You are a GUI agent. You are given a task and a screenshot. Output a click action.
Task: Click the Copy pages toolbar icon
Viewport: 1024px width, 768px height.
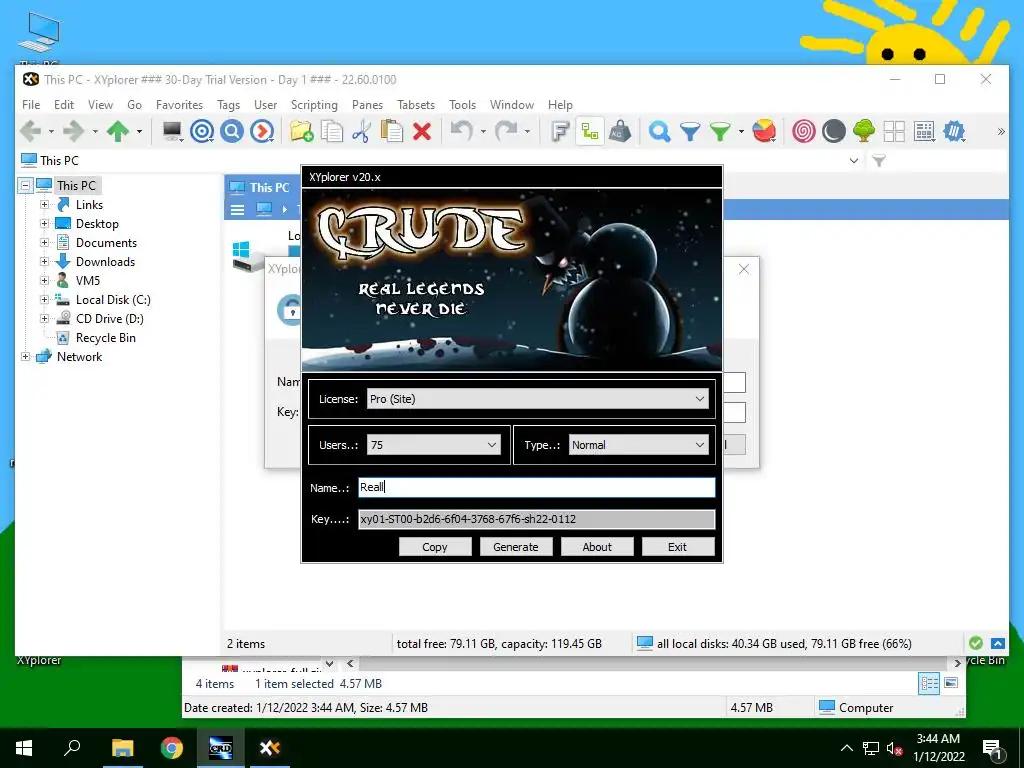(332, 131)
